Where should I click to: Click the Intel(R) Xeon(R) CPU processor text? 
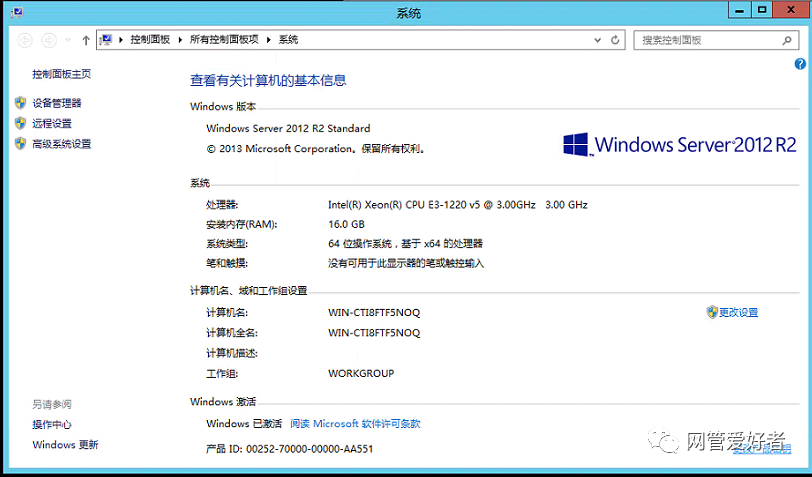coord(458,205)
